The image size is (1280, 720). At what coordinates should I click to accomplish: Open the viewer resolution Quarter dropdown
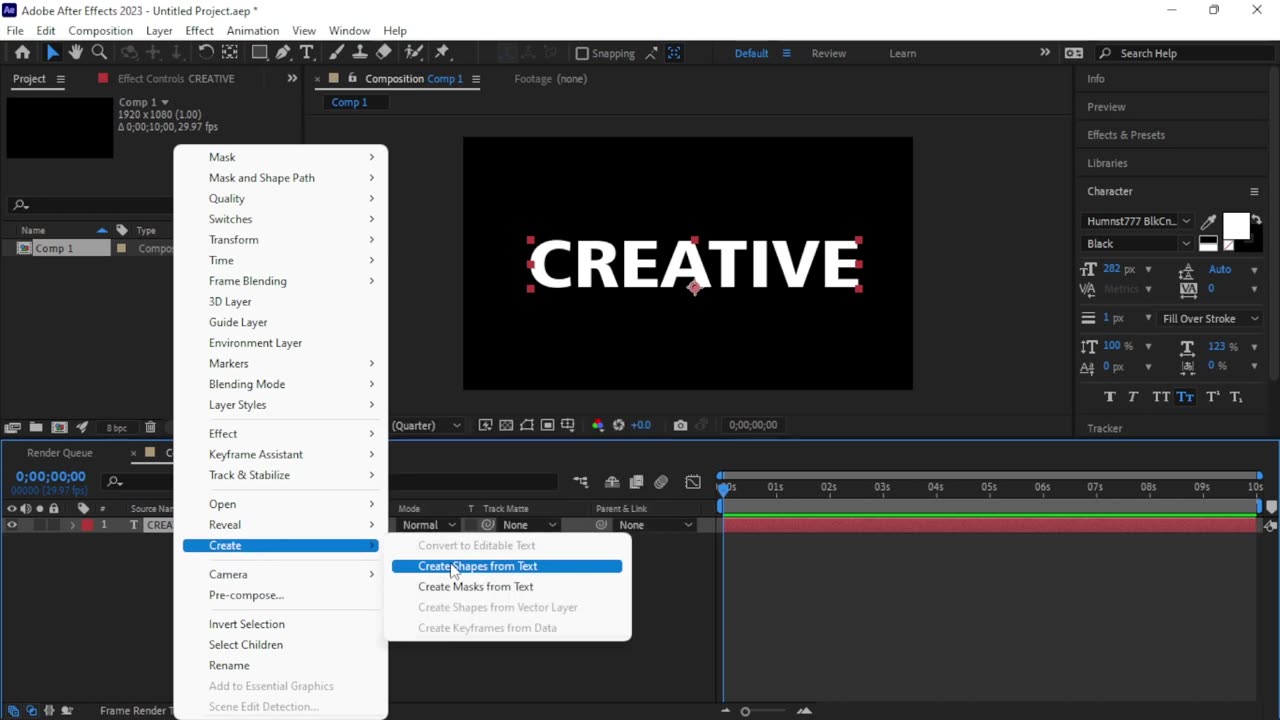click(427, 425)
